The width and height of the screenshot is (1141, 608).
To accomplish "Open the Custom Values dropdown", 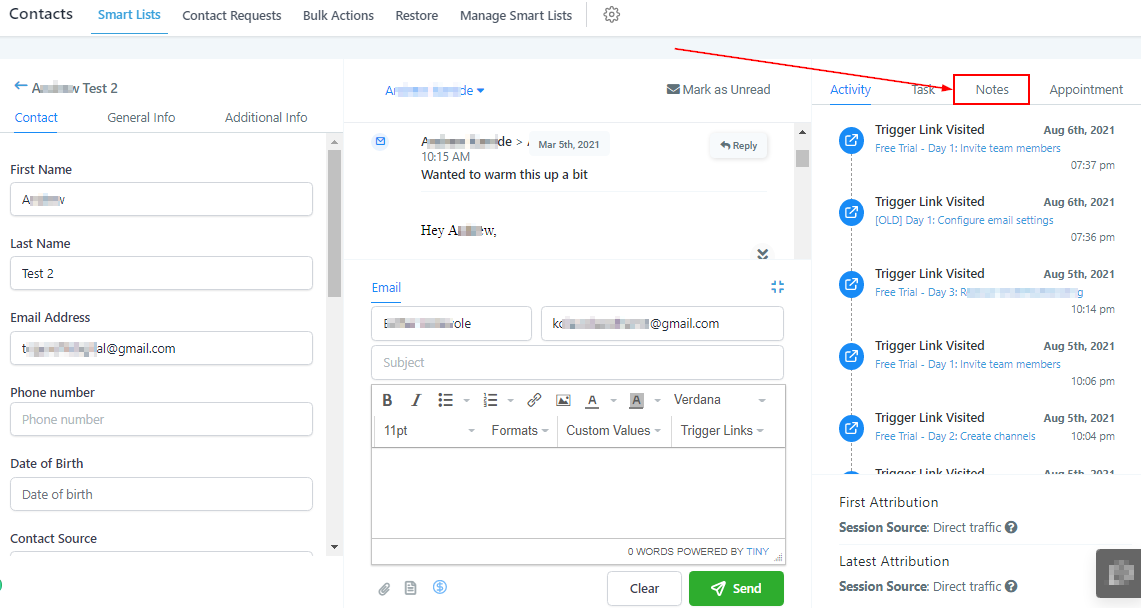I will (x=614, y=431).
